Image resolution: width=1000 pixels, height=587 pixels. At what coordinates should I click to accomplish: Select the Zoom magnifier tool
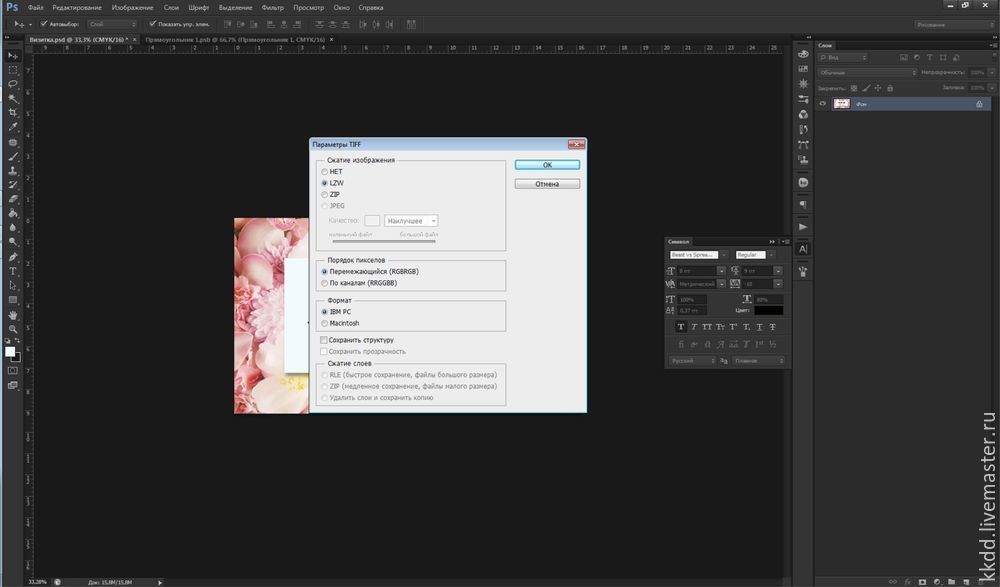coord(13,329)
